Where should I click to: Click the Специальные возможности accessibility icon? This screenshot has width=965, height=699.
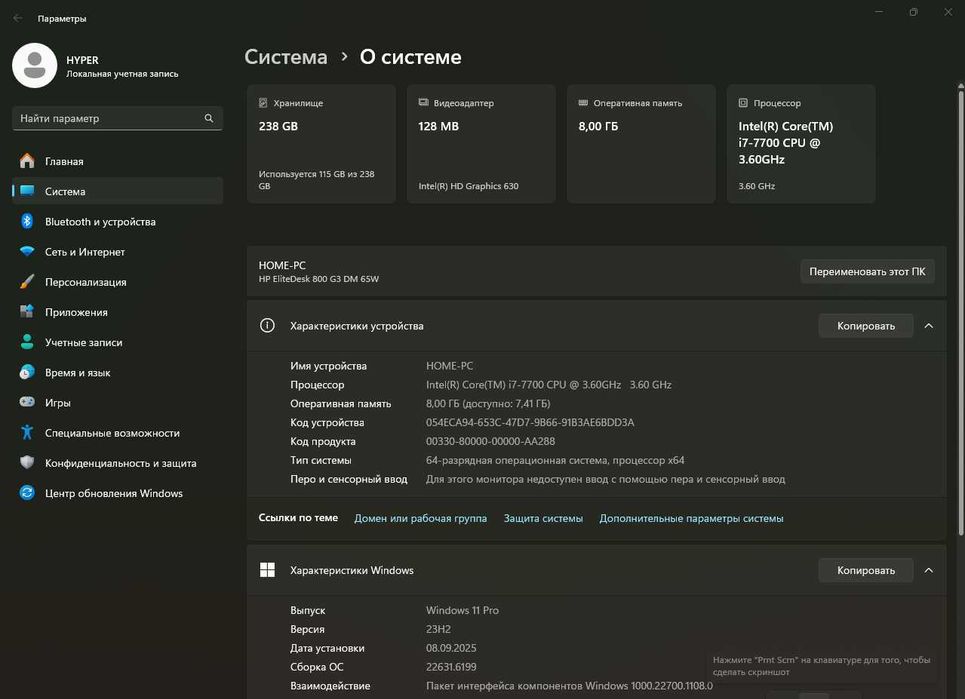coord(27,433)
